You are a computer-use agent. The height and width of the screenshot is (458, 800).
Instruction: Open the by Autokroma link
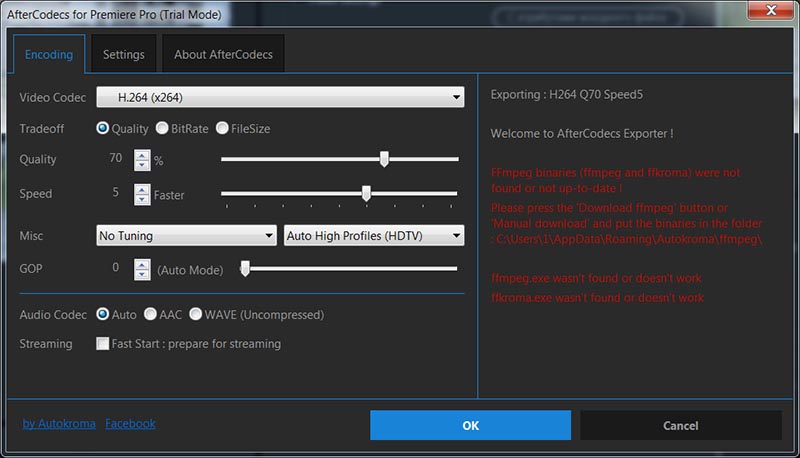pyautogui.click(x=59, y=423)
